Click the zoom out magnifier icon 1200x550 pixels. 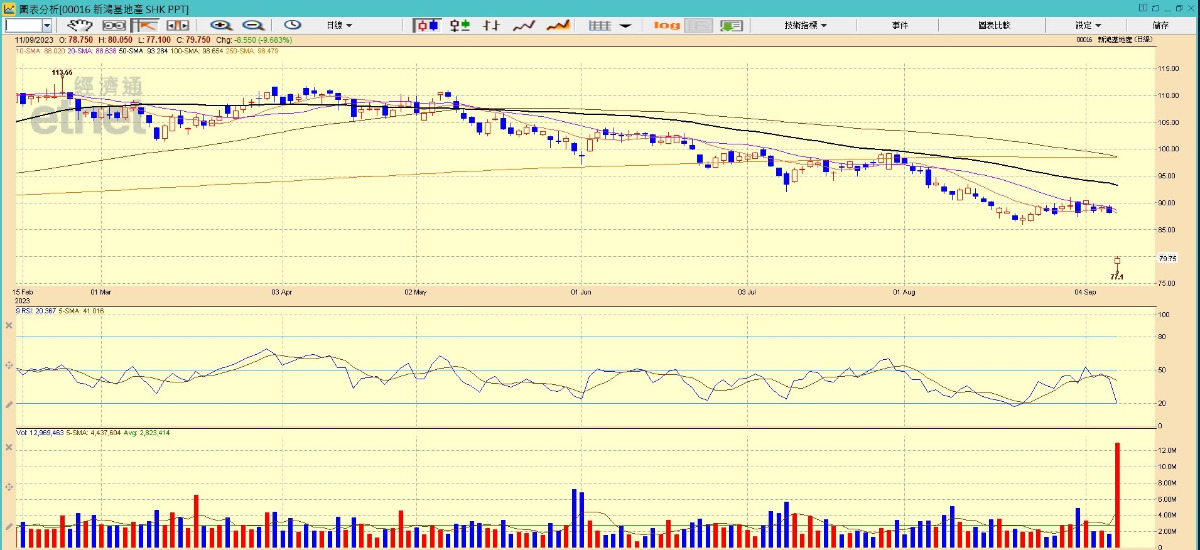point(253,25)
